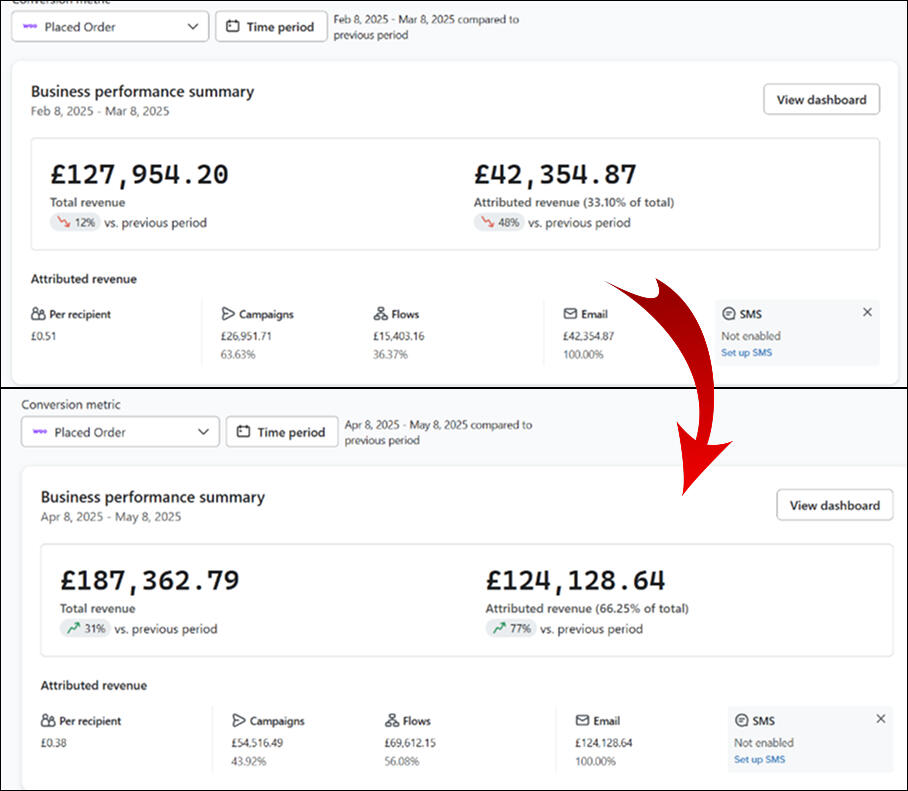Click View dashboard for Apr 8 – May 8 summary

point(834,505)
